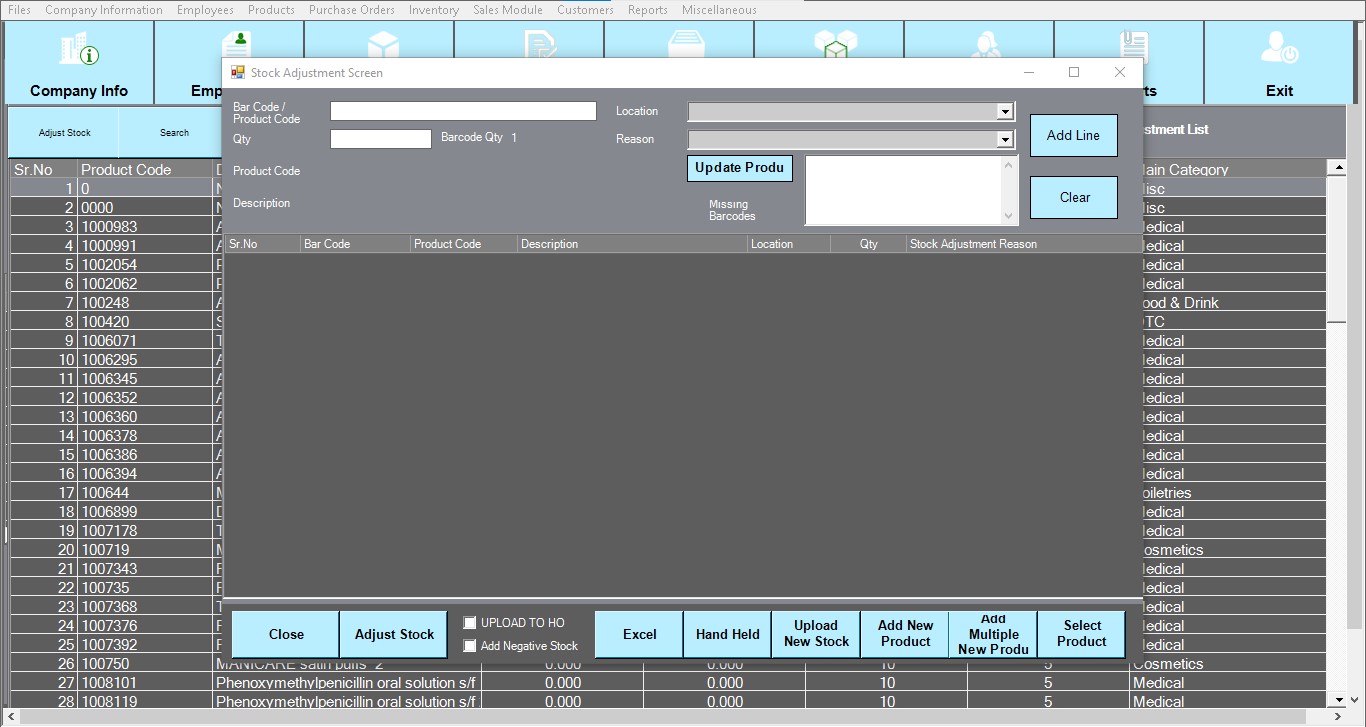The image size is (1366, 727).
Task: Click the Hand Held button
Action: (x=727, y=634)
